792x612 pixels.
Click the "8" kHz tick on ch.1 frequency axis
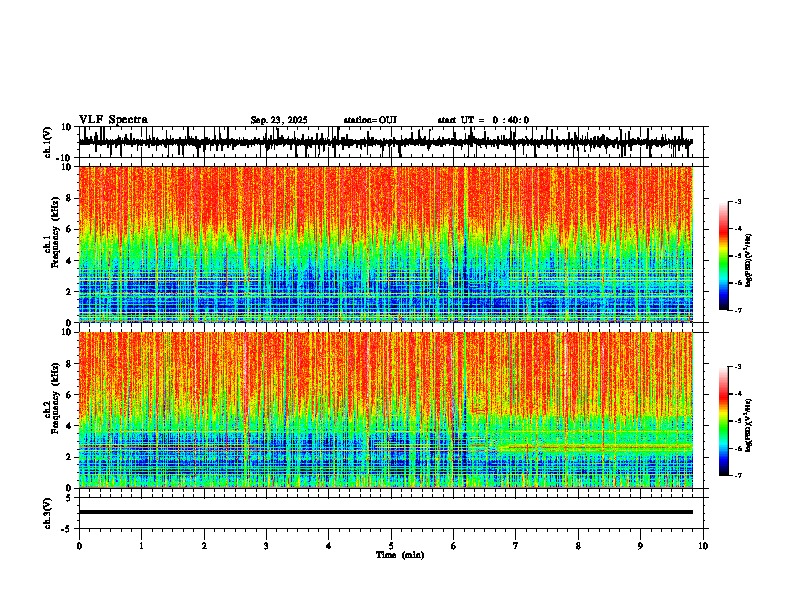pos(70,198)
